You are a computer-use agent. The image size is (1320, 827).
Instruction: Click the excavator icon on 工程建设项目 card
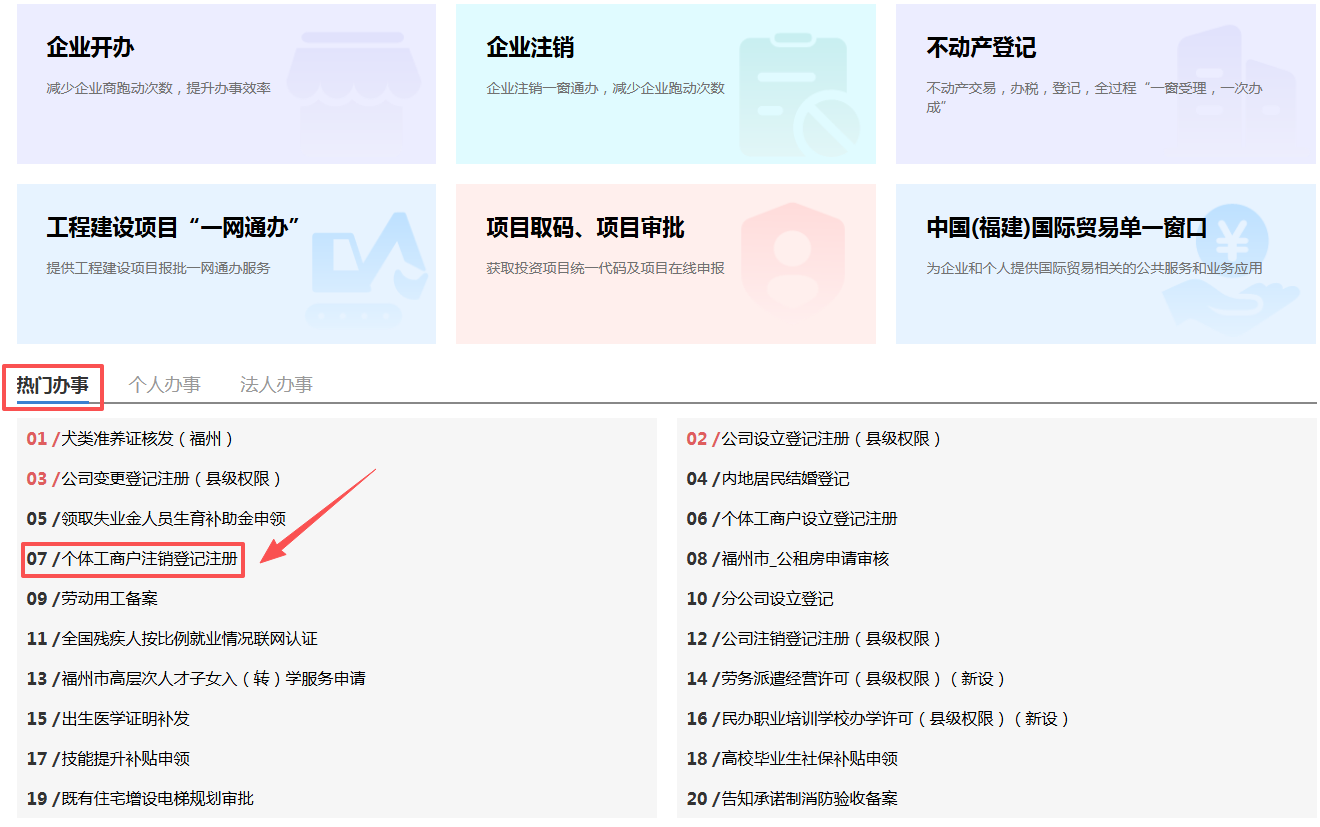(369, 266)
